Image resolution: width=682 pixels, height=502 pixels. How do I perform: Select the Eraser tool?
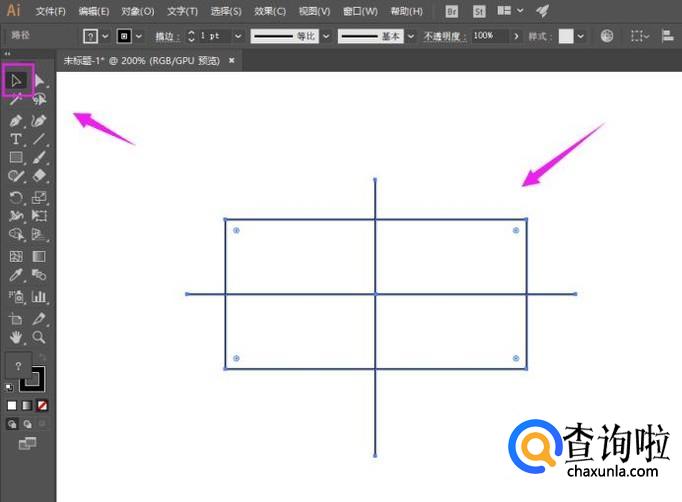(x=39, y=176)
